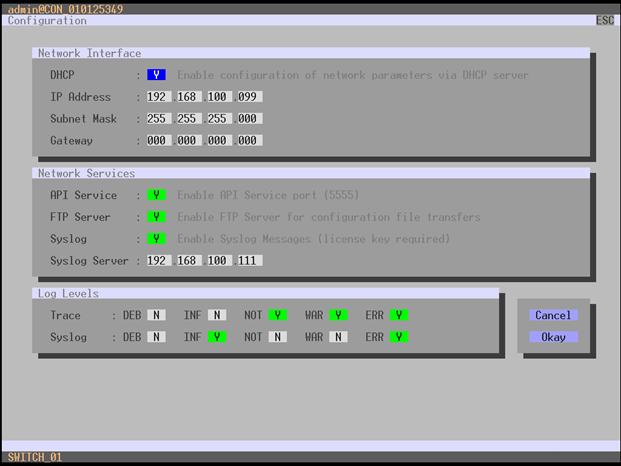Click the Network Interface section header
Viewport: 621px width, 466px height.
tap(311, 53)
